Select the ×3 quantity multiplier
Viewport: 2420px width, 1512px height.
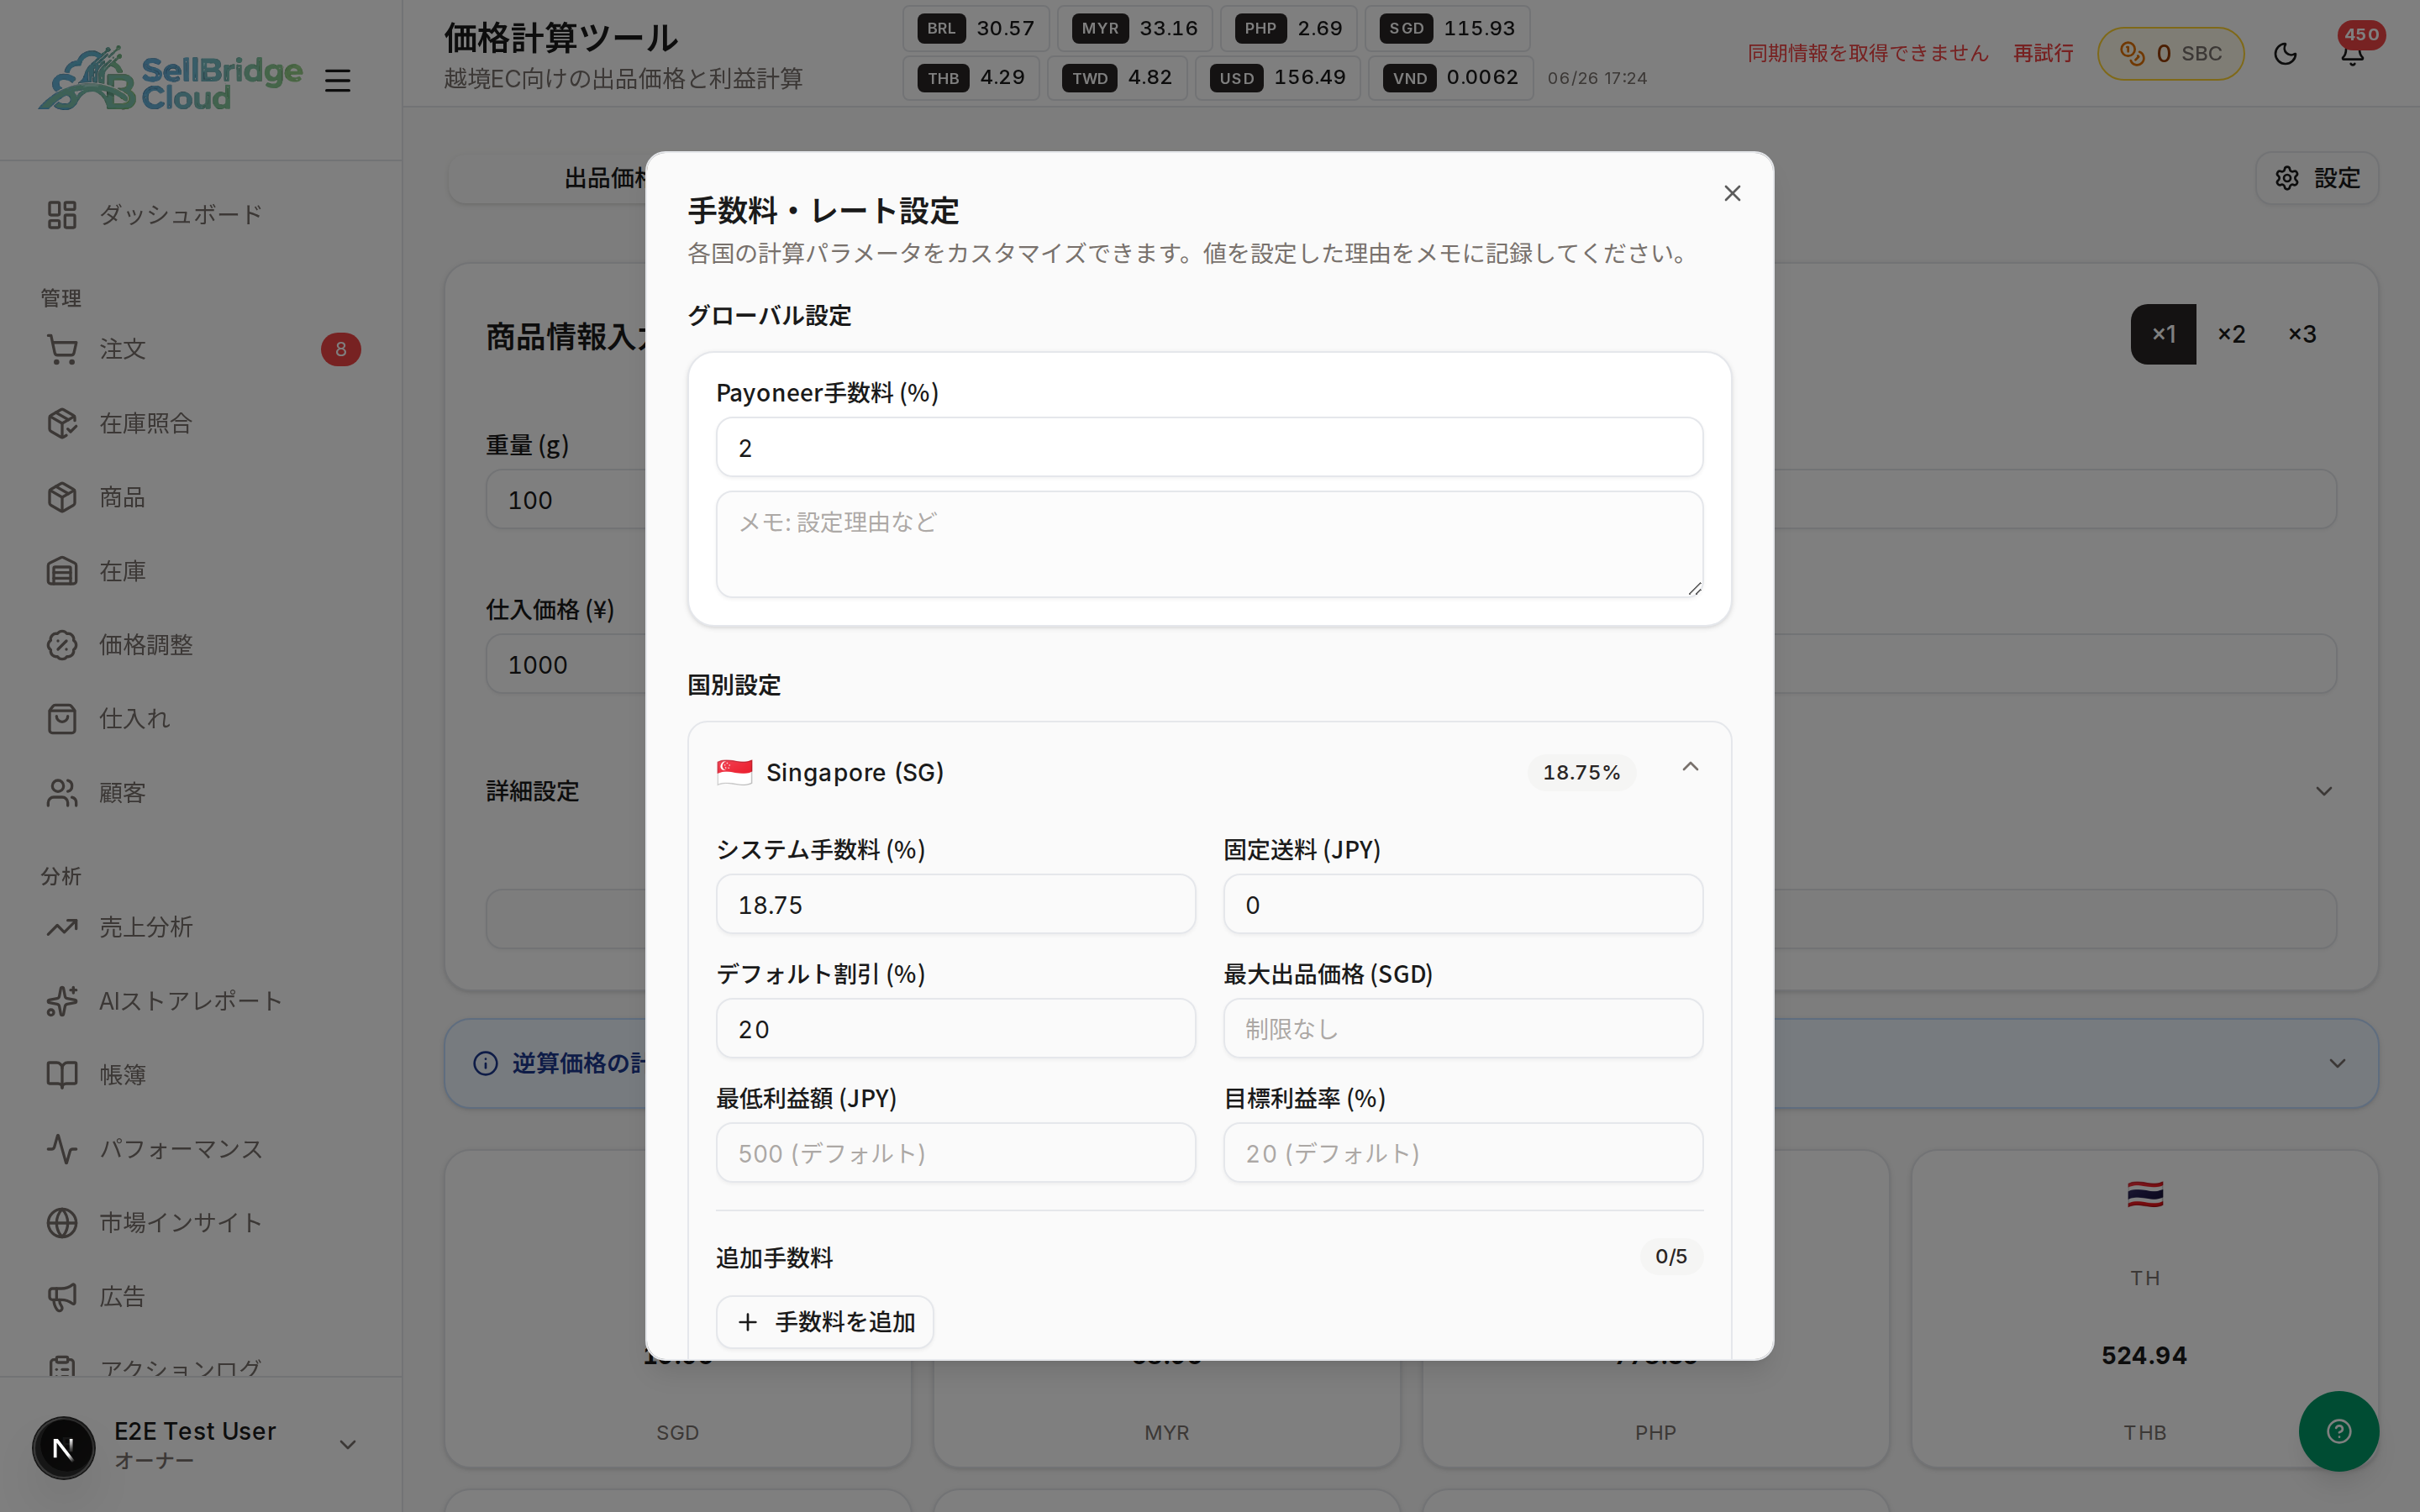click(x=2302, y=334)
